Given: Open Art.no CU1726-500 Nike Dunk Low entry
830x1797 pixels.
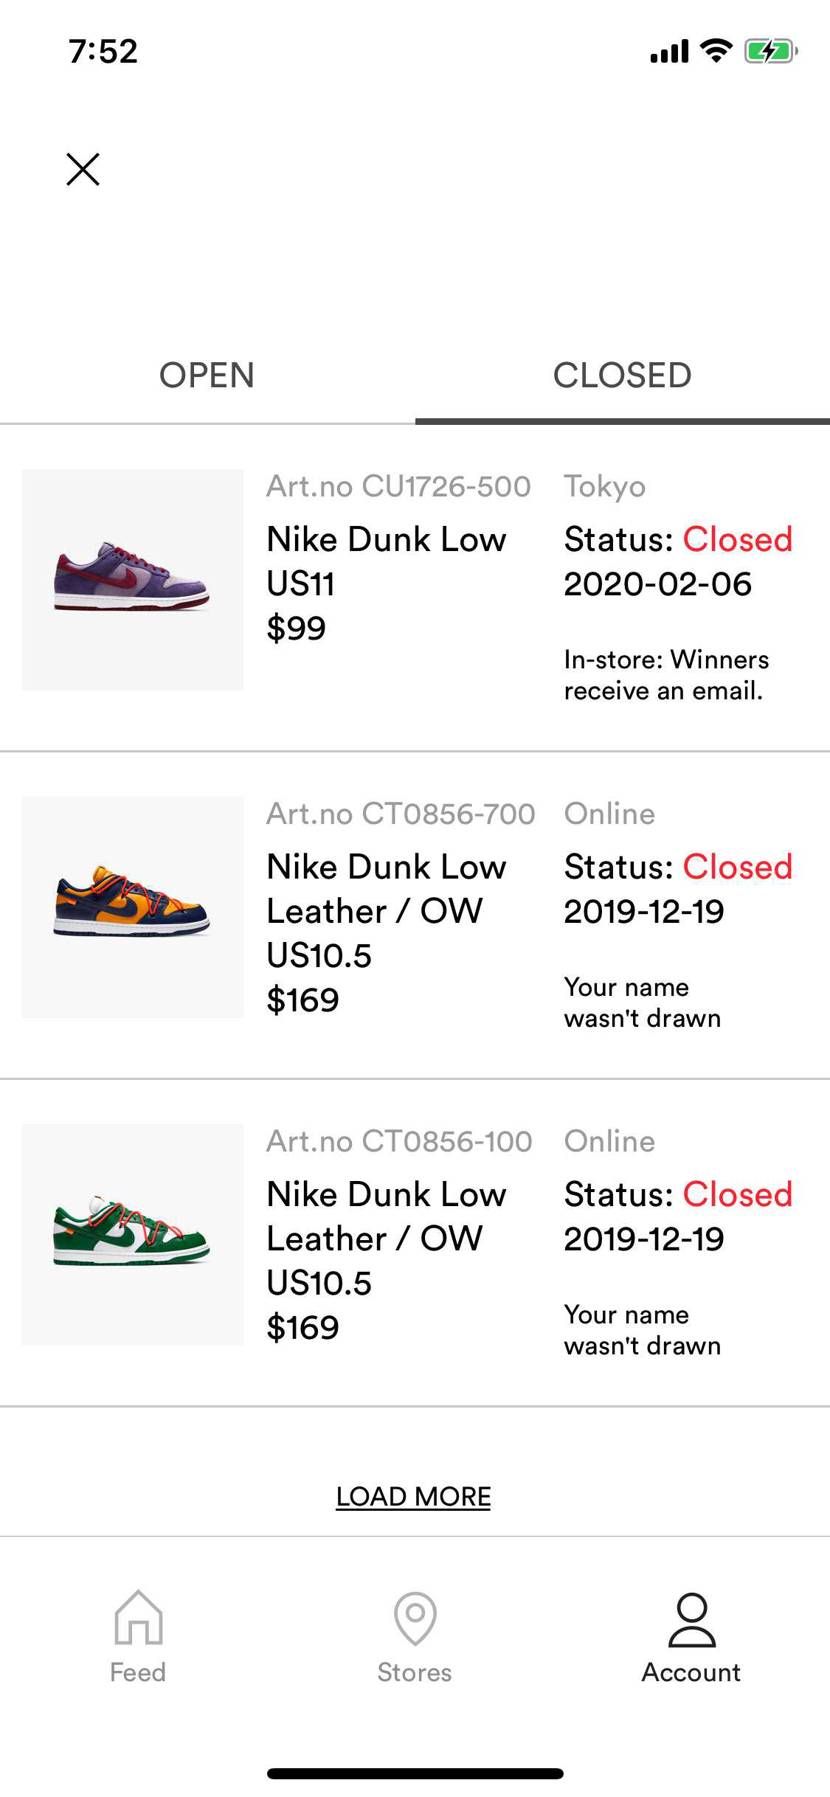Looking at the screenshot, I should (x=386, y=539).
